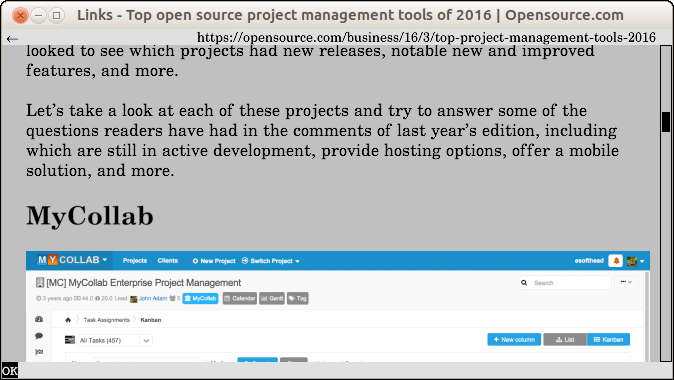The image size is (674, 380).
Task: Open the orange notification bell
Action: [x=616, y=260]
